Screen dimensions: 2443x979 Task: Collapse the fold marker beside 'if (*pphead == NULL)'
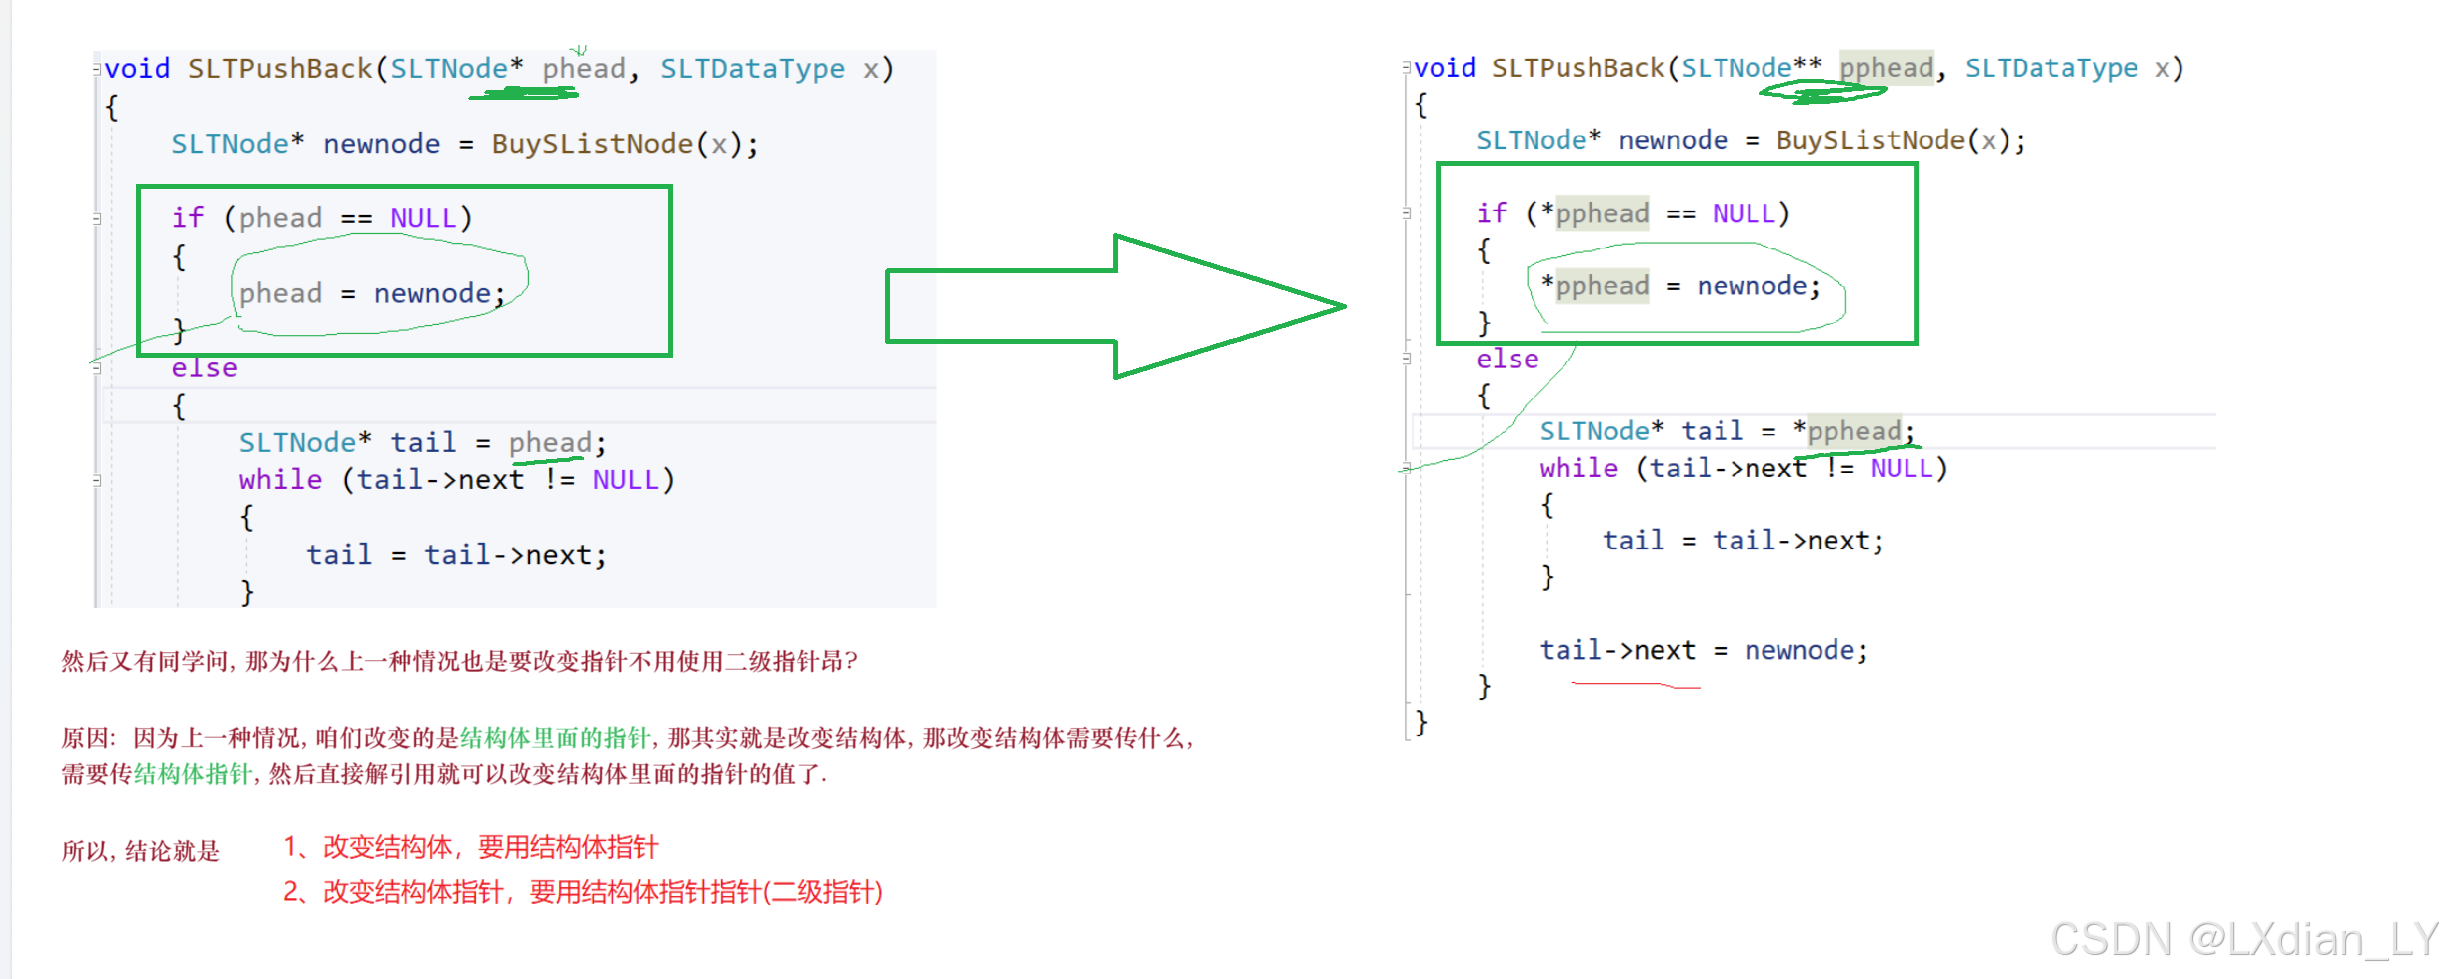(1407, 213)
